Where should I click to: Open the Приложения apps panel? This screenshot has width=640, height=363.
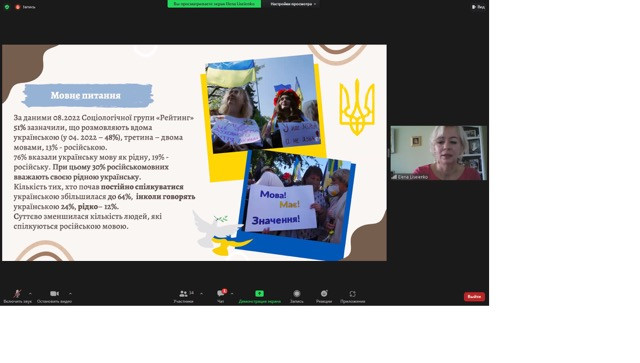(353, 296)
